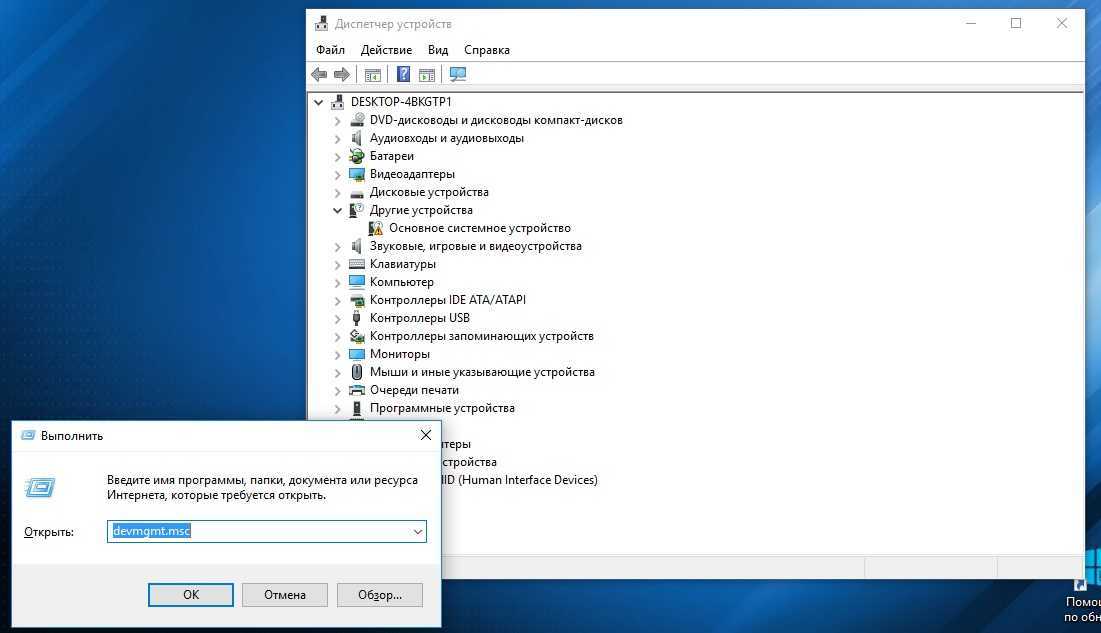1101x633 pixels.
Task: Expand the Видеоадаптеры category
Action: tap(338, 174)
